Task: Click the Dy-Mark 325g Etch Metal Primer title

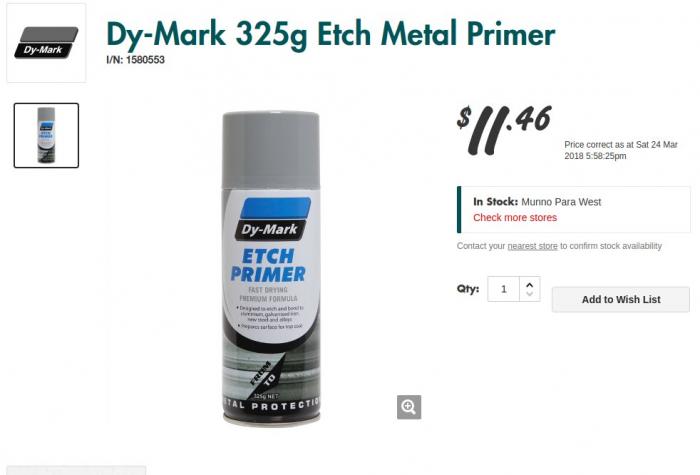Action: pos(330,34)
